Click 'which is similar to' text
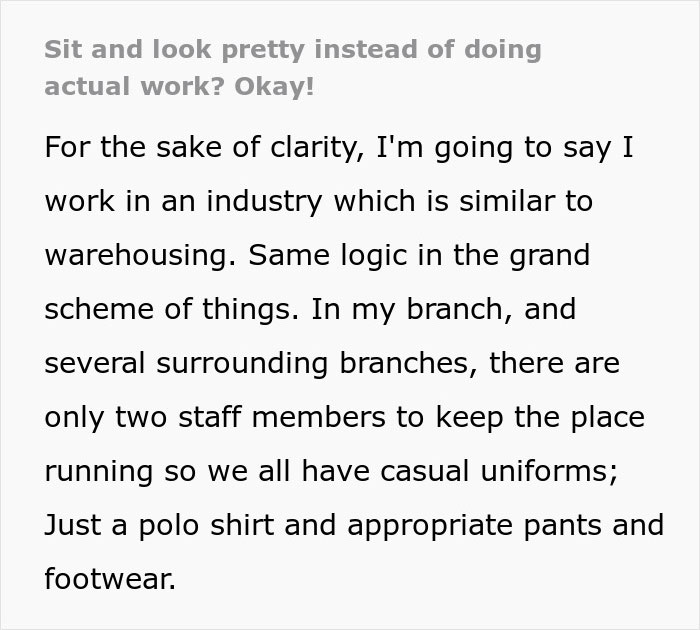 click(463, 201)
